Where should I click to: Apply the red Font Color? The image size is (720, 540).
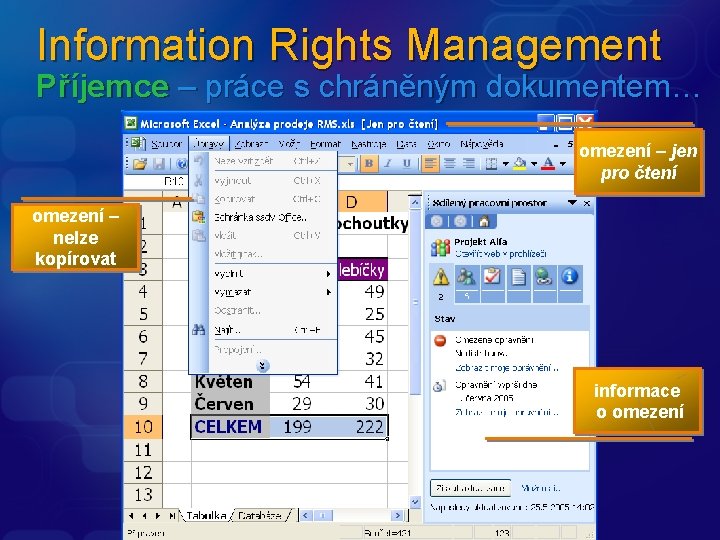pyautogui.click(x=548, y=163)
